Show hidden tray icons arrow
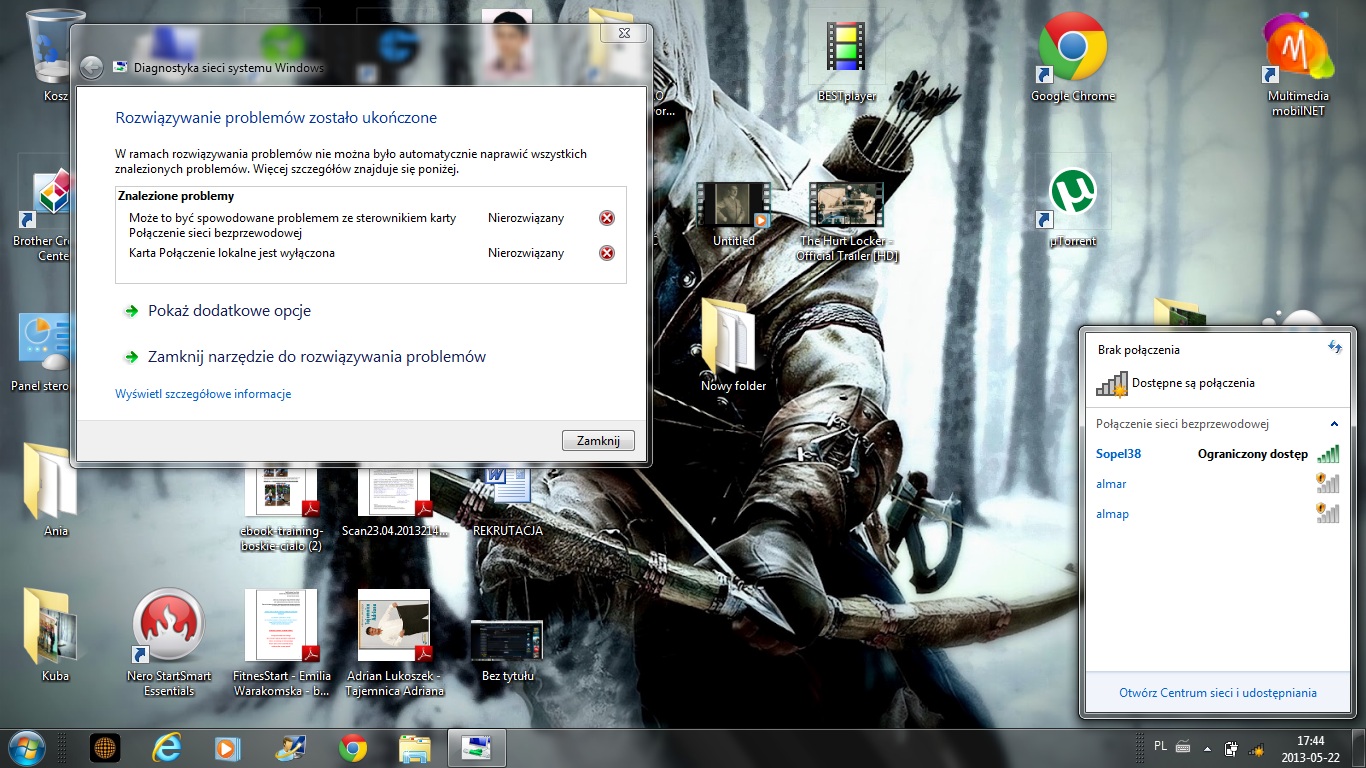This screenshot has width=1366, height=768. coord(1209,748)
